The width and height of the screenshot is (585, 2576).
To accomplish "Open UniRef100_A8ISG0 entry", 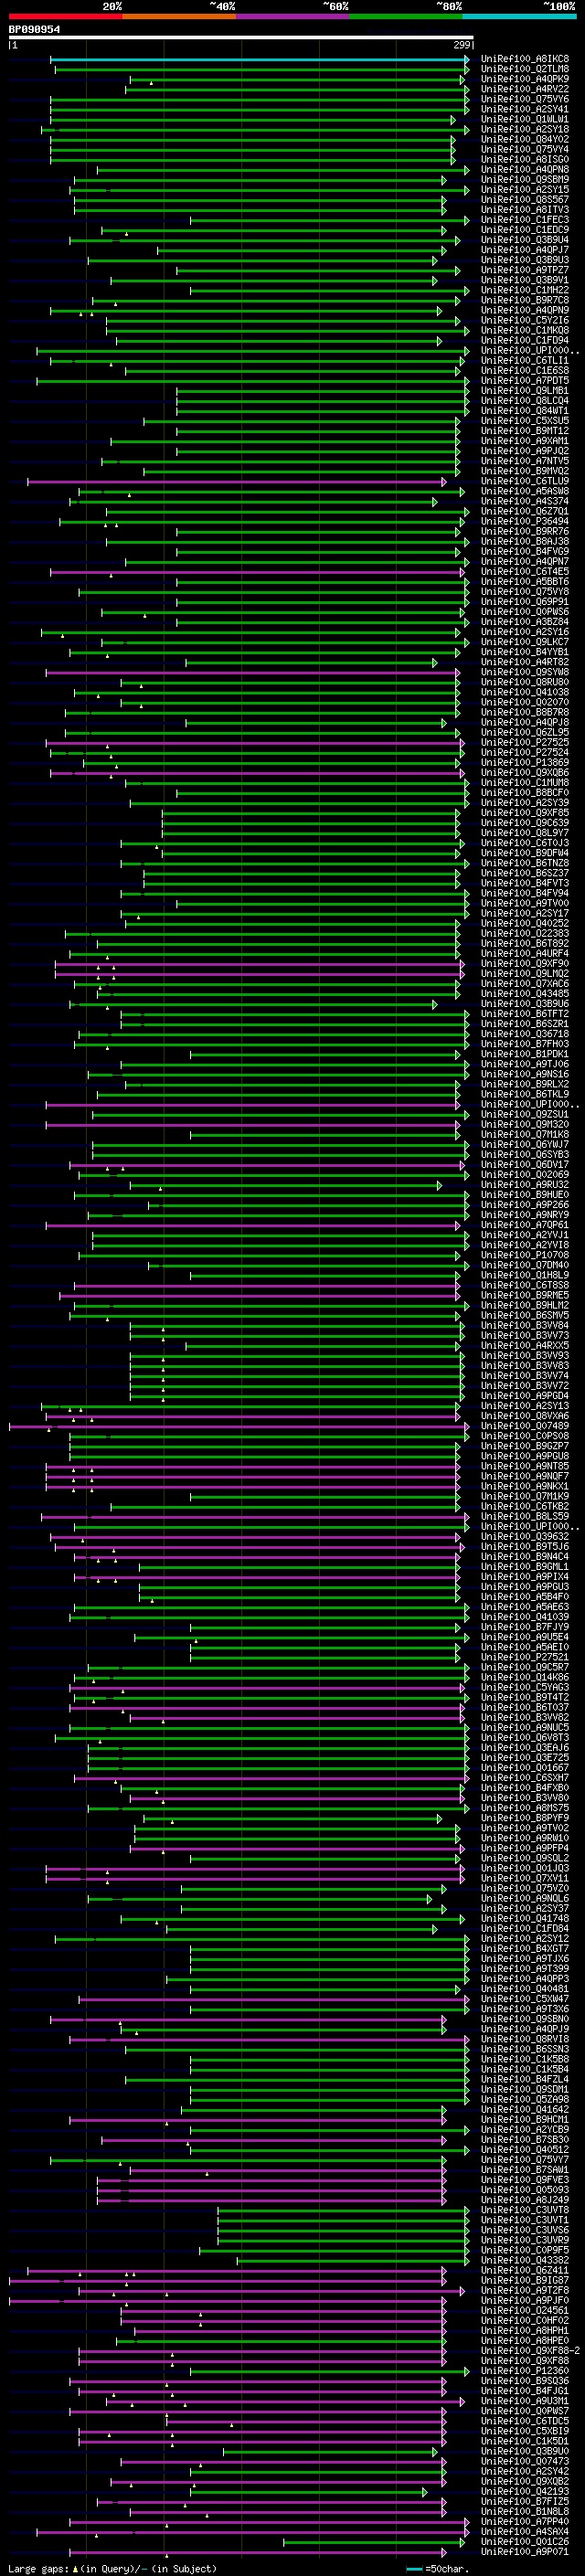I will (x=525, y=159).
